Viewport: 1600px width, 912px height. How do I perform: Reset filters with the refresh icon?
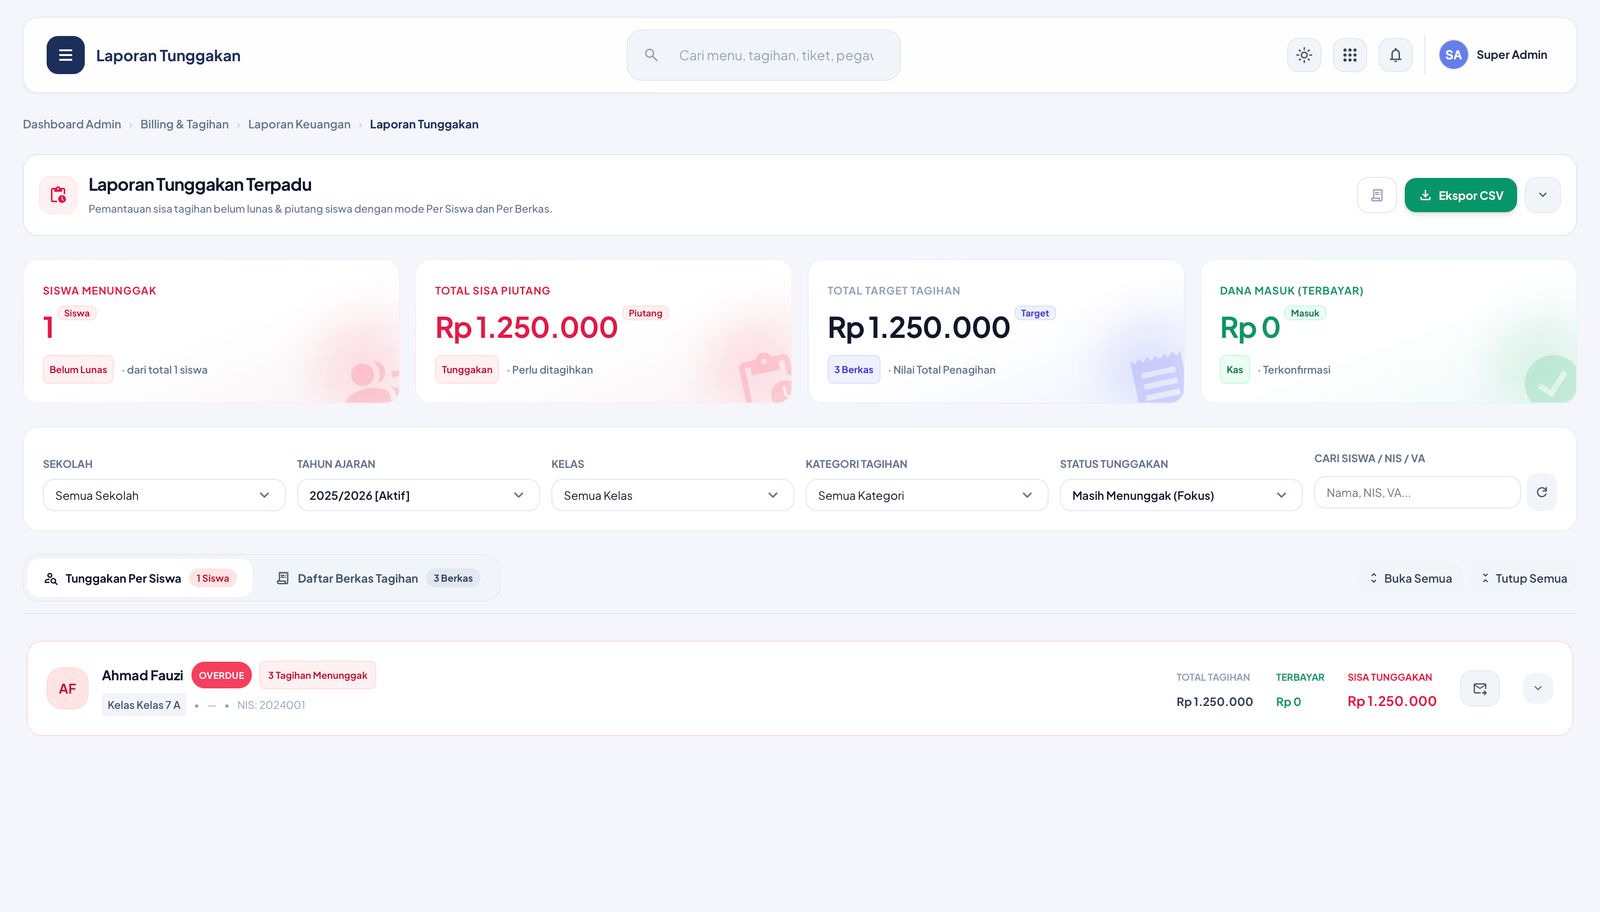(1542, 492)
